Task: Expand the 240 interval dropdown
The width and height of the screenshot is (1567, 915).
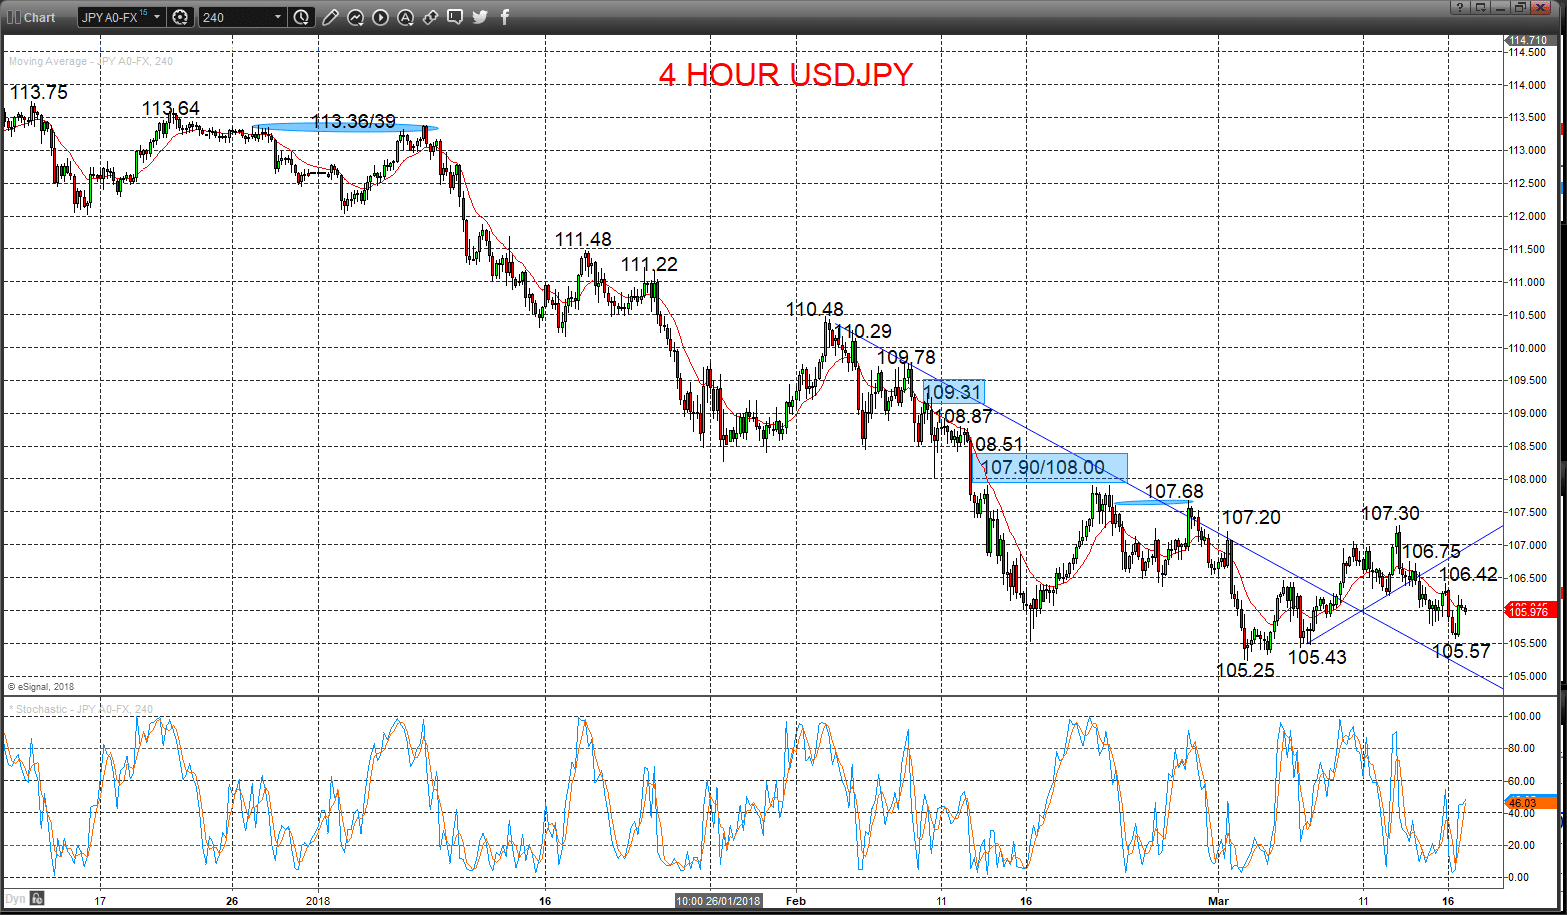Action: pyautogui.click(x=277, y=17)
